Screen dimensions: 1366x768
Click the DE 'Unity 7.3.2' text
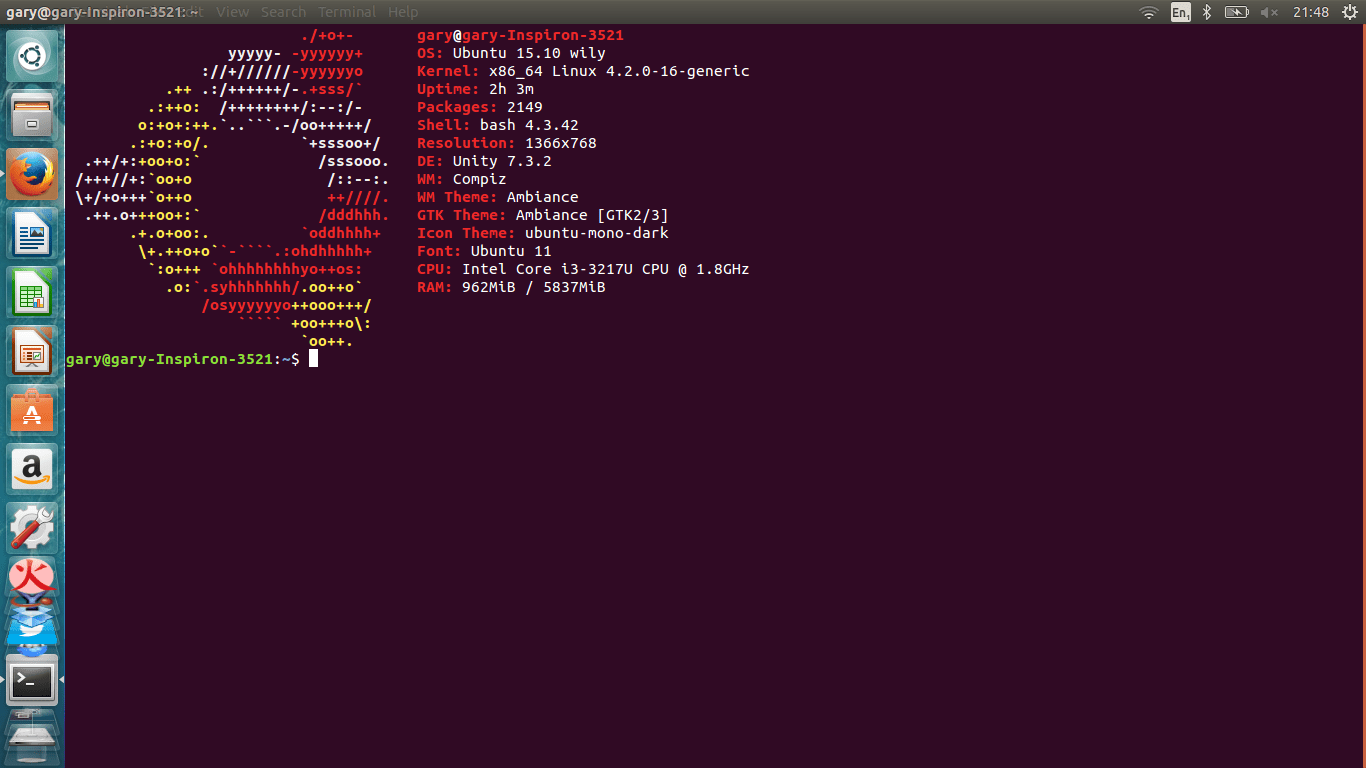[502, 161]
